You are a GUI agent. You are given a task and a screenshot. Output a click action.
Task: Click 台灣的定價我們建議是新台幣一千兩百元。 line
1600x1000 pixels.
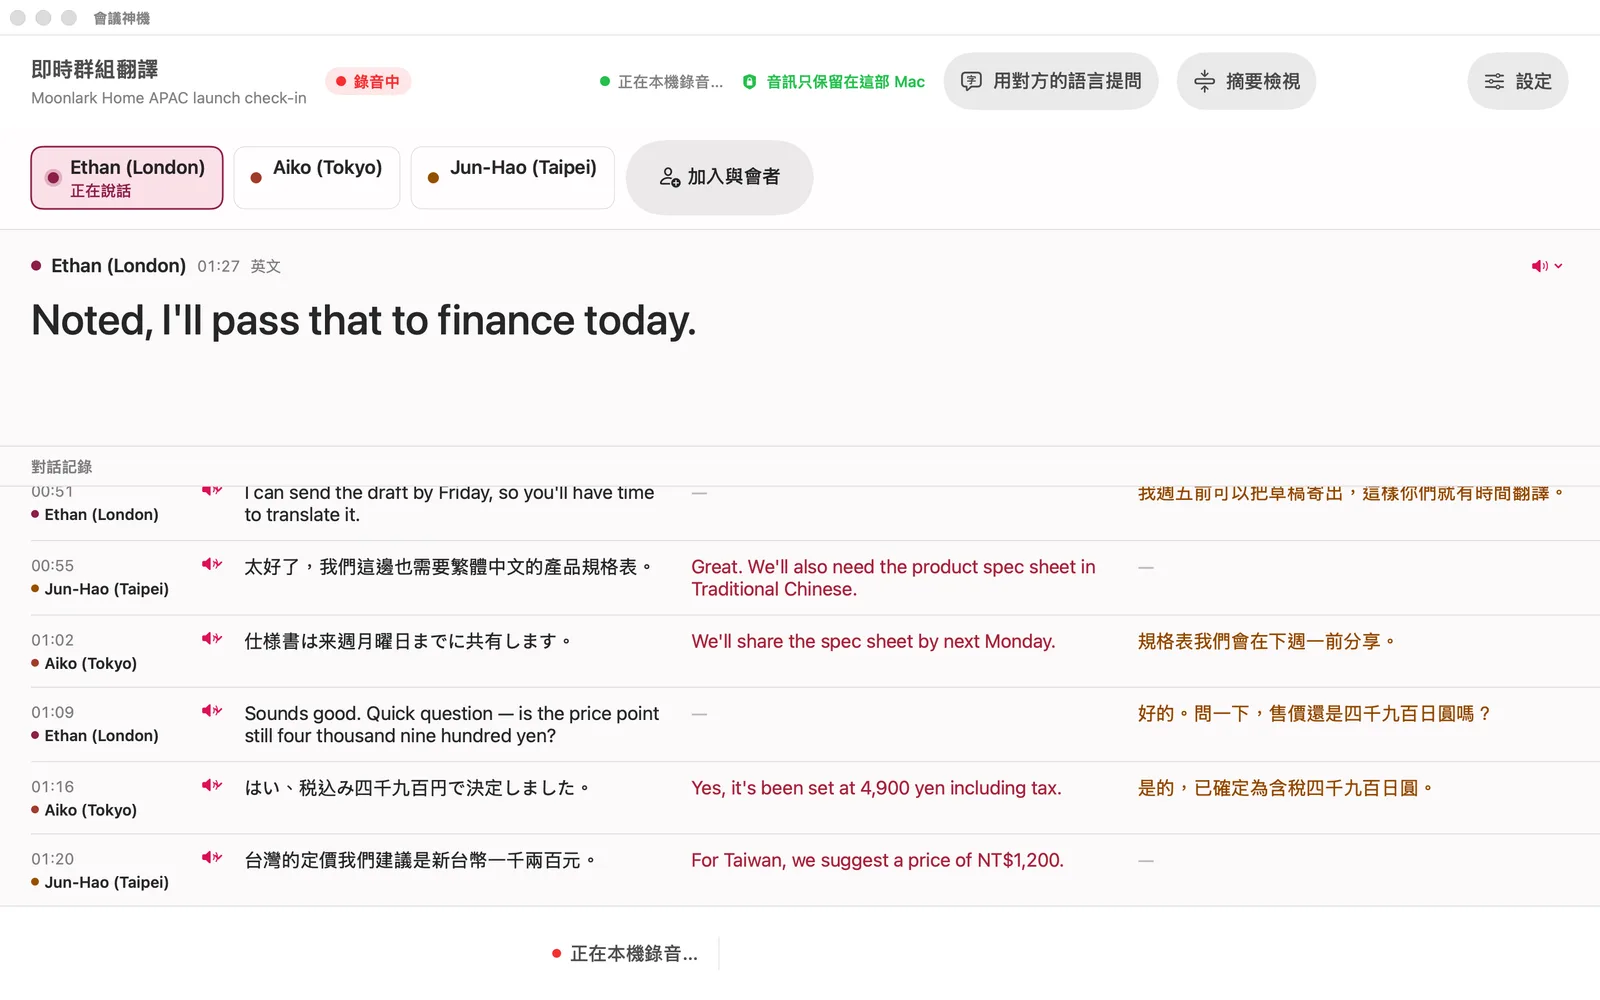(x=421, y=860)
